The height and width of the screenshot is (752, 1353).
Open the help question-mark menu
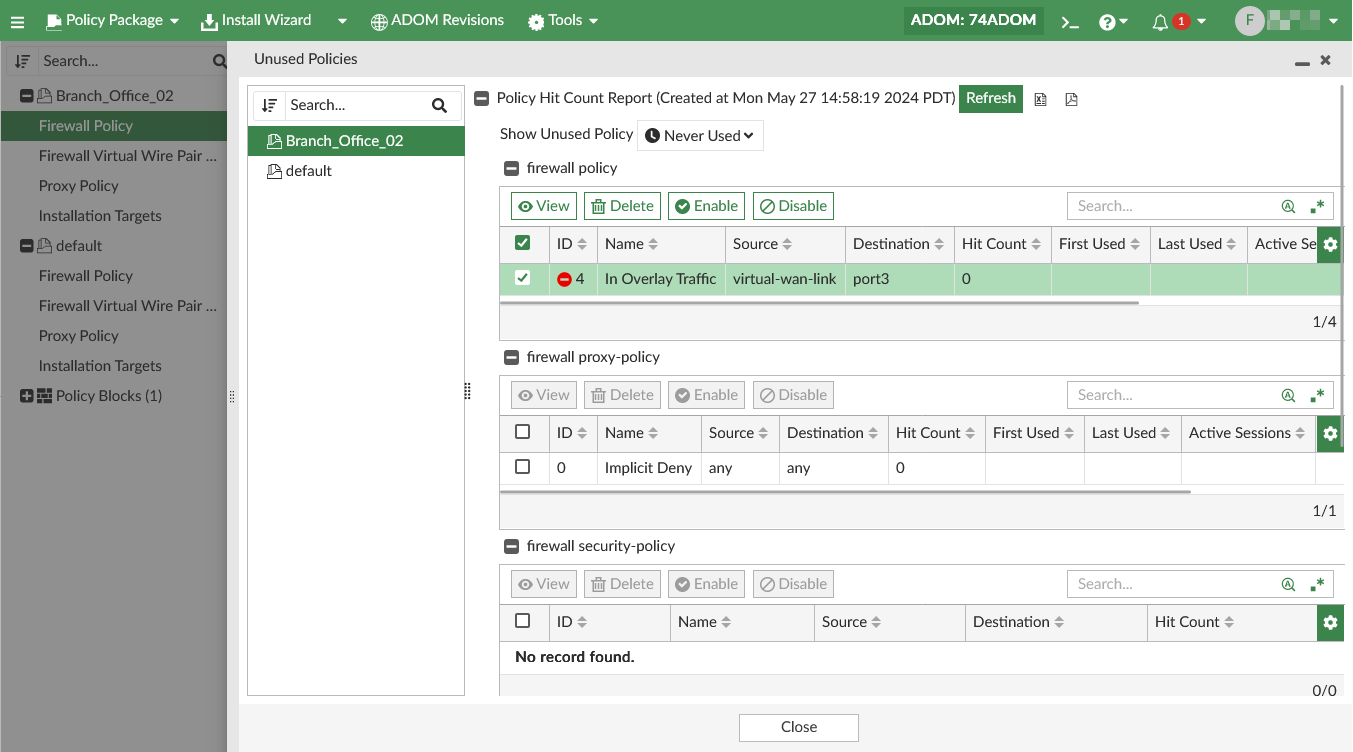click(x=1113, y=21)
